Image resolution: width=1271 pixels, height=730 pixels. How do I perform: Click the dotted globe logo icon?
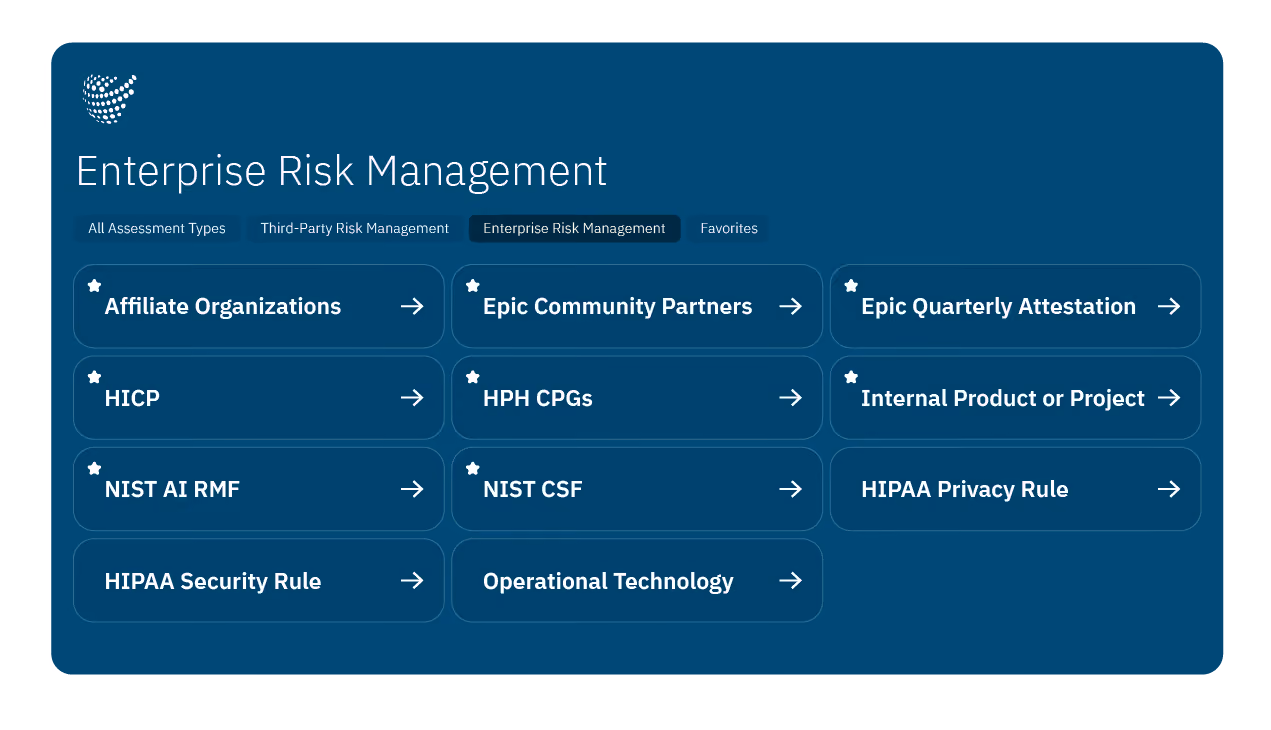point(109,99)
